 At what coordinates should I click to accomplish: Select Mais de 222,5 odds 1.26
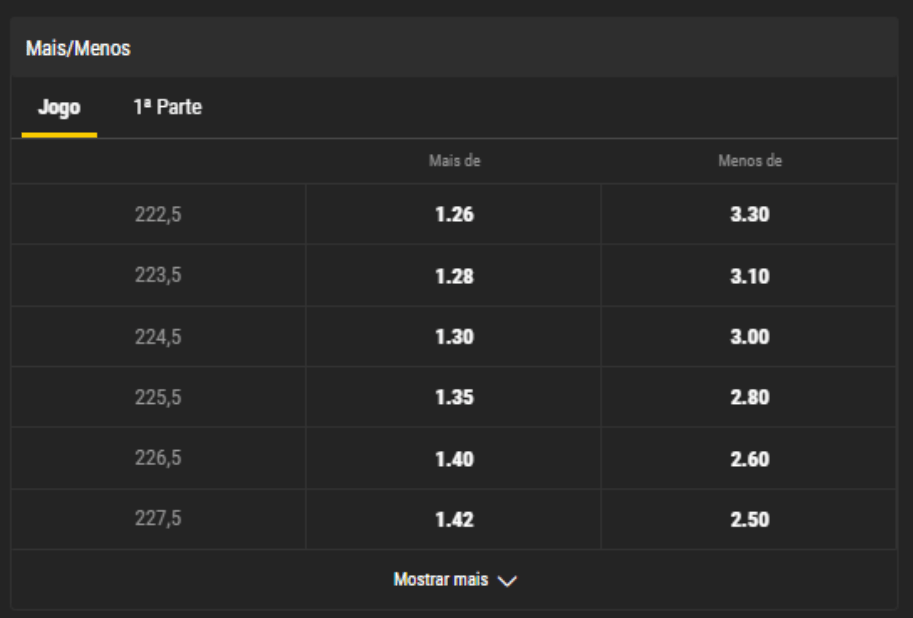(454, 214)
